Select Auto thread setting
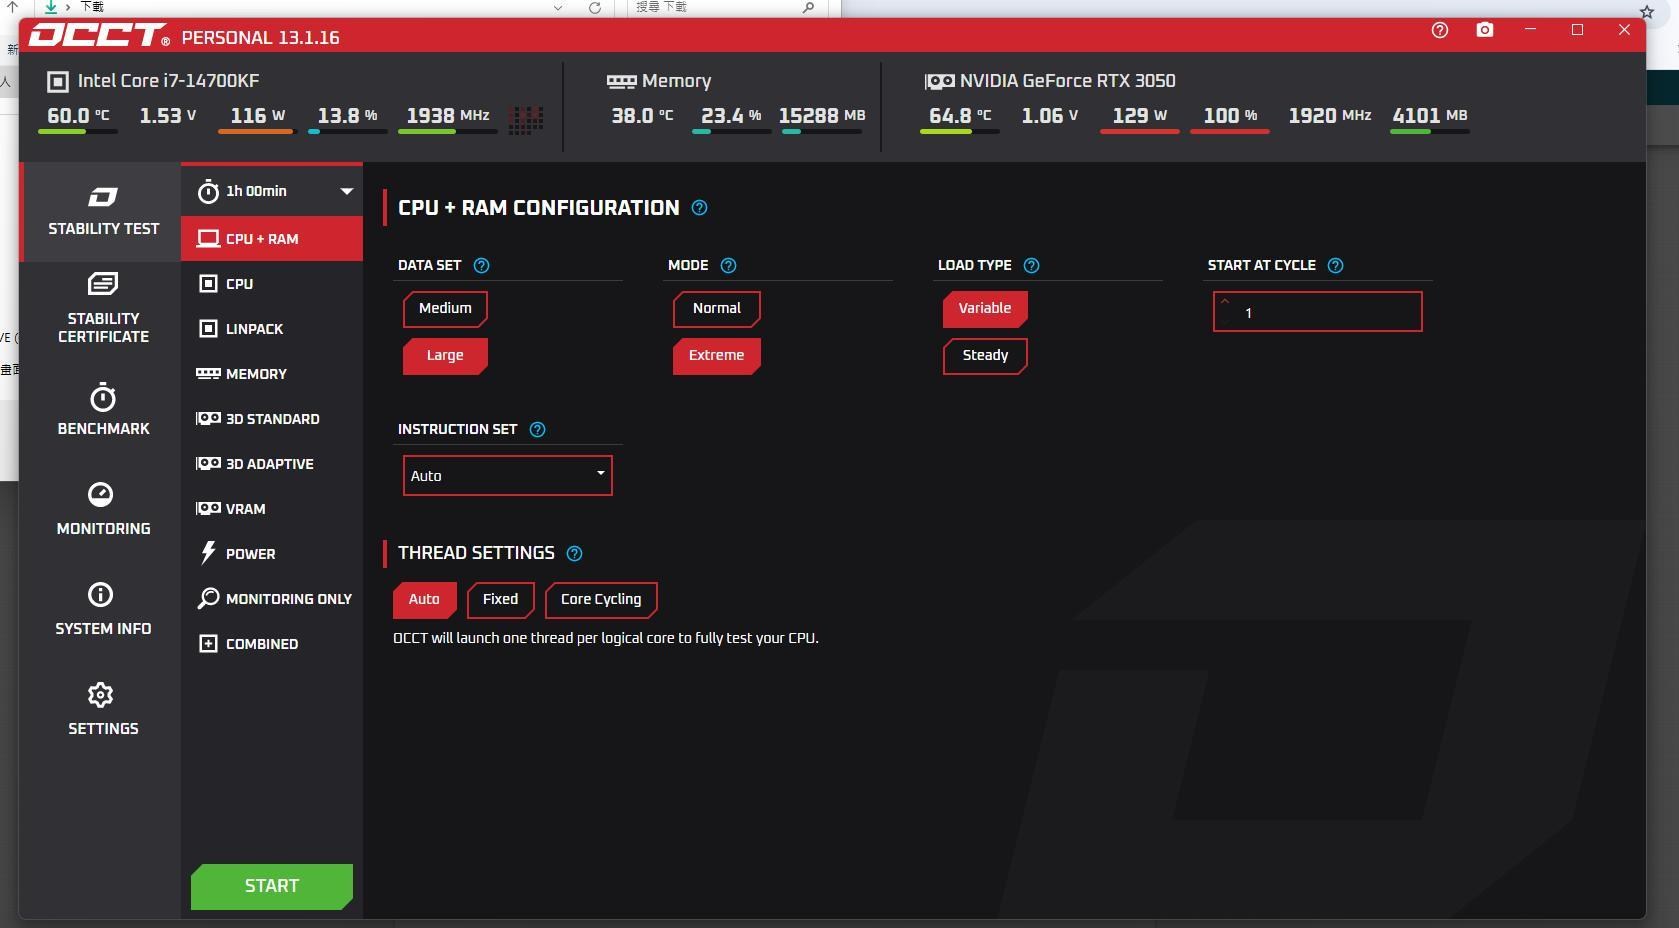 click(424, 599)
